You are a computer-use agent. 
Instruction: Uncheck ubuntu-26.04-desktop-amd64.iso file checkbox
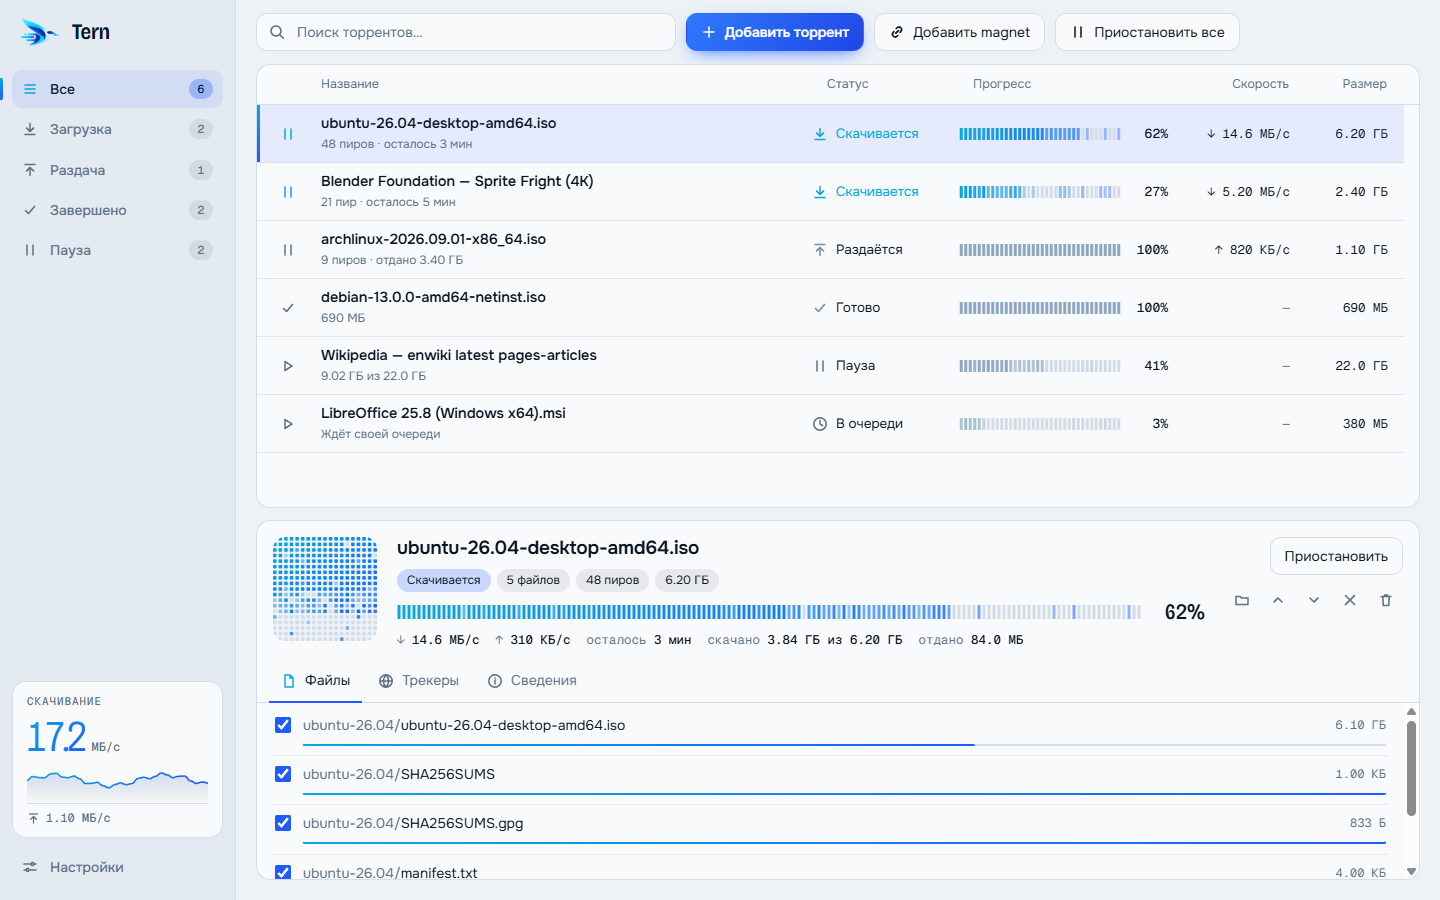[x=283, y=725]
